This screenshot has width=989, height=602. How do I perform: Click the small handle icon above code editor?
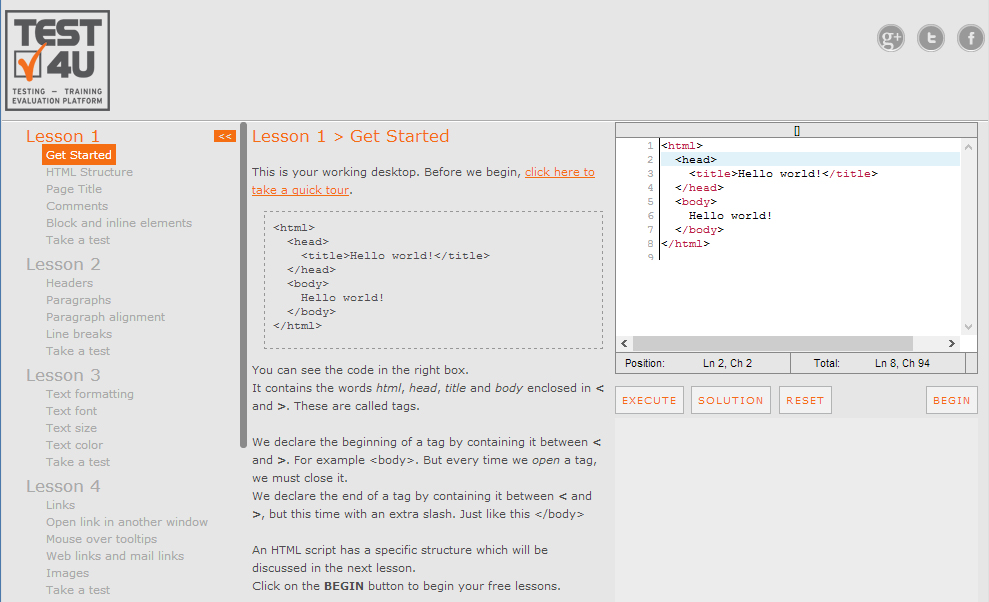[x=796, y=130]
